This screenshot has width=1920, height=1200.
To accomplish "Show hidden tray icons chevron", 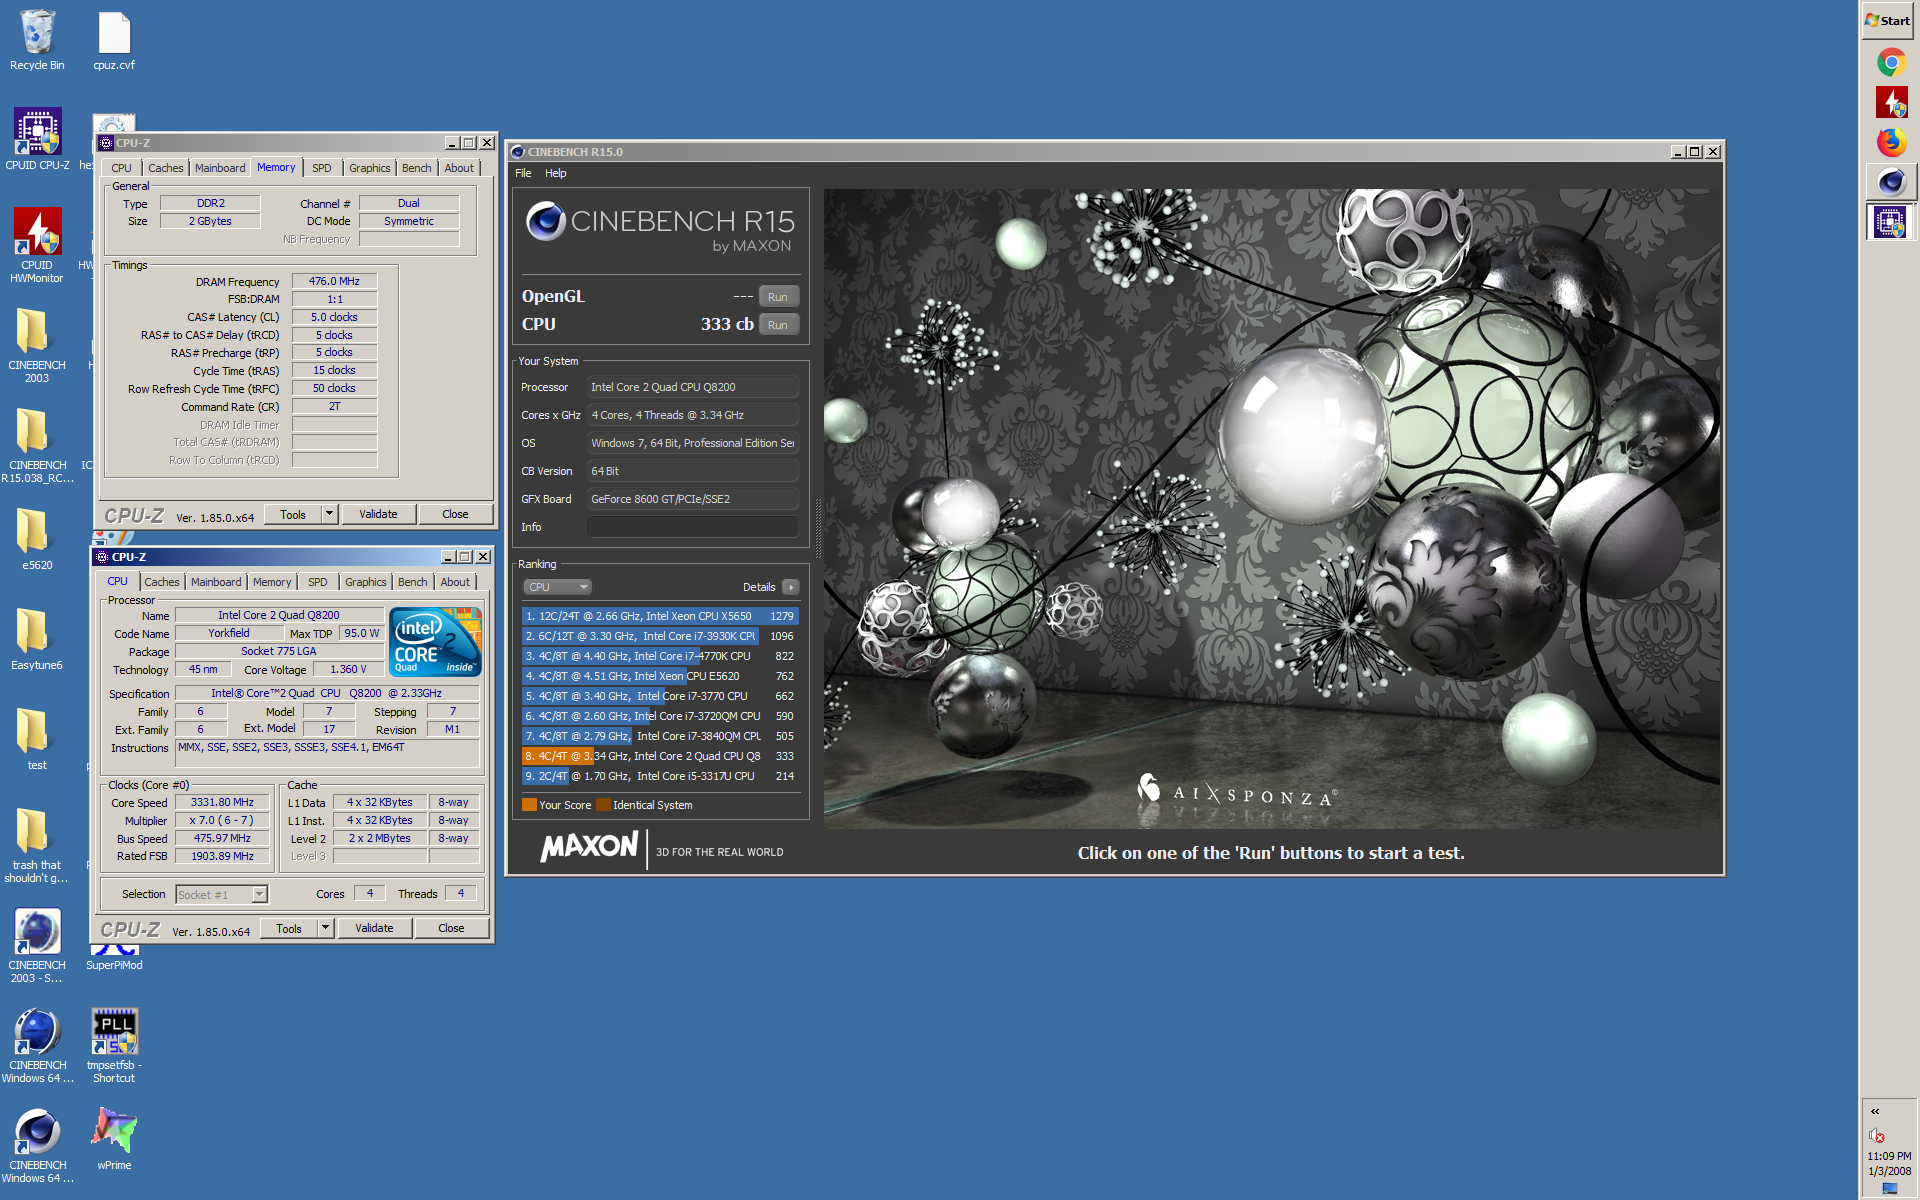I will [x=1875, y=1111].
